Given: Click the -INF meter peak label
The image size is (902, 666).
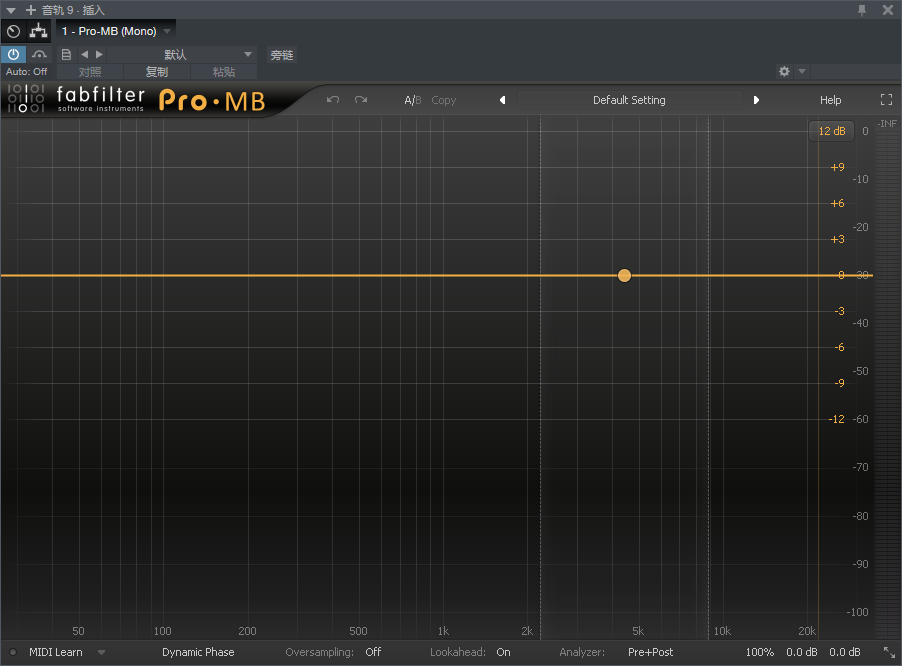Looking at the screenshot, I should [887, 124].
